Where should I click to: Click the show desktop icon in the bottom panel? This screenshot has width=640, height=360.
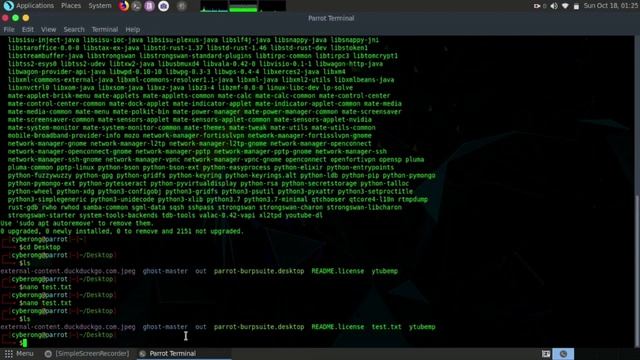(546, 354)
